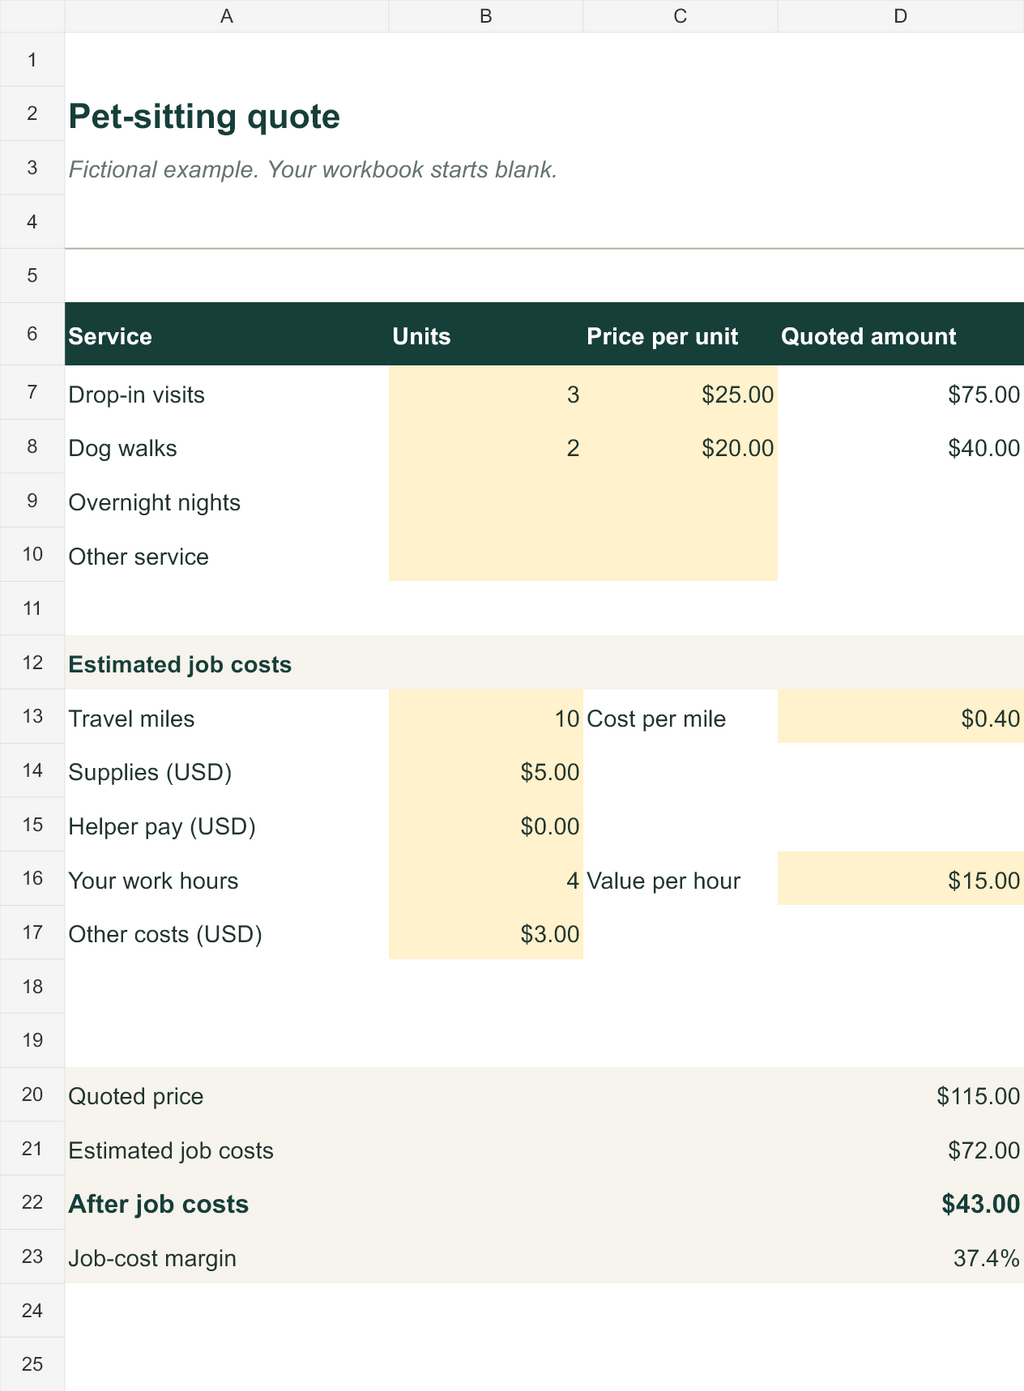Click the 'Price per unit' header cell

pyautogui.click(x=680, y=334)
